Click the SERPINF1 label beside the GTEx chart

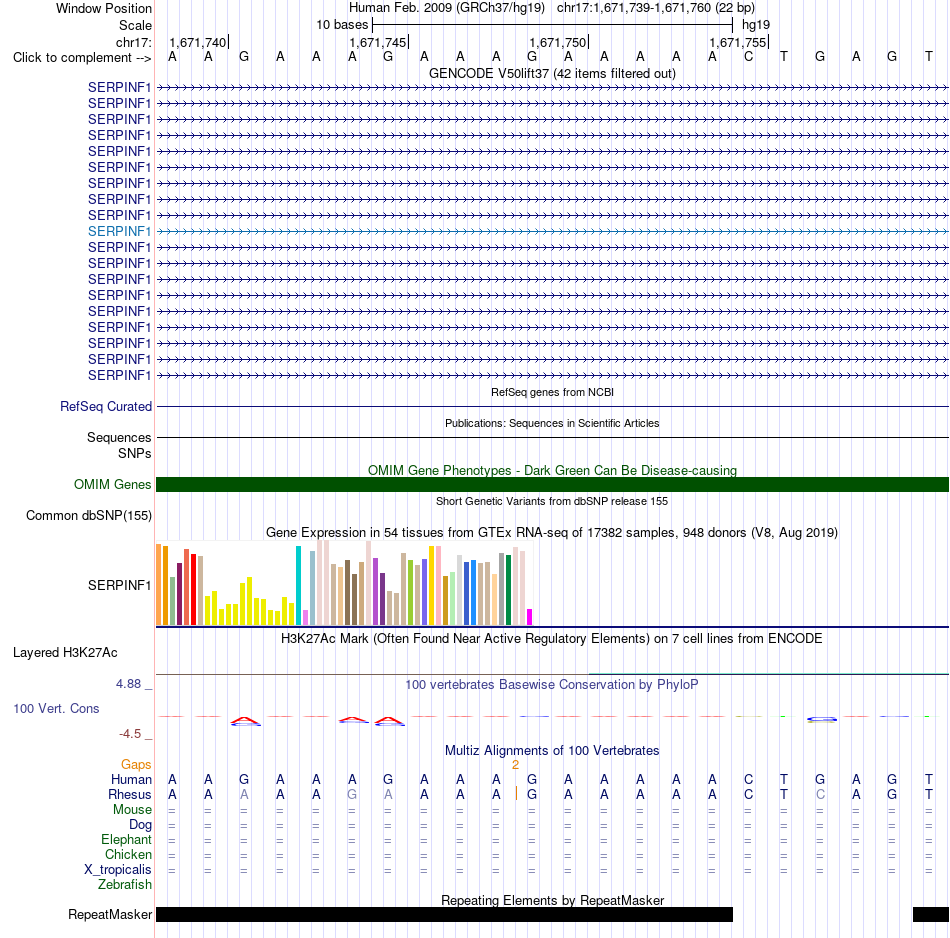pyautogui.click(x=119, y=585)
